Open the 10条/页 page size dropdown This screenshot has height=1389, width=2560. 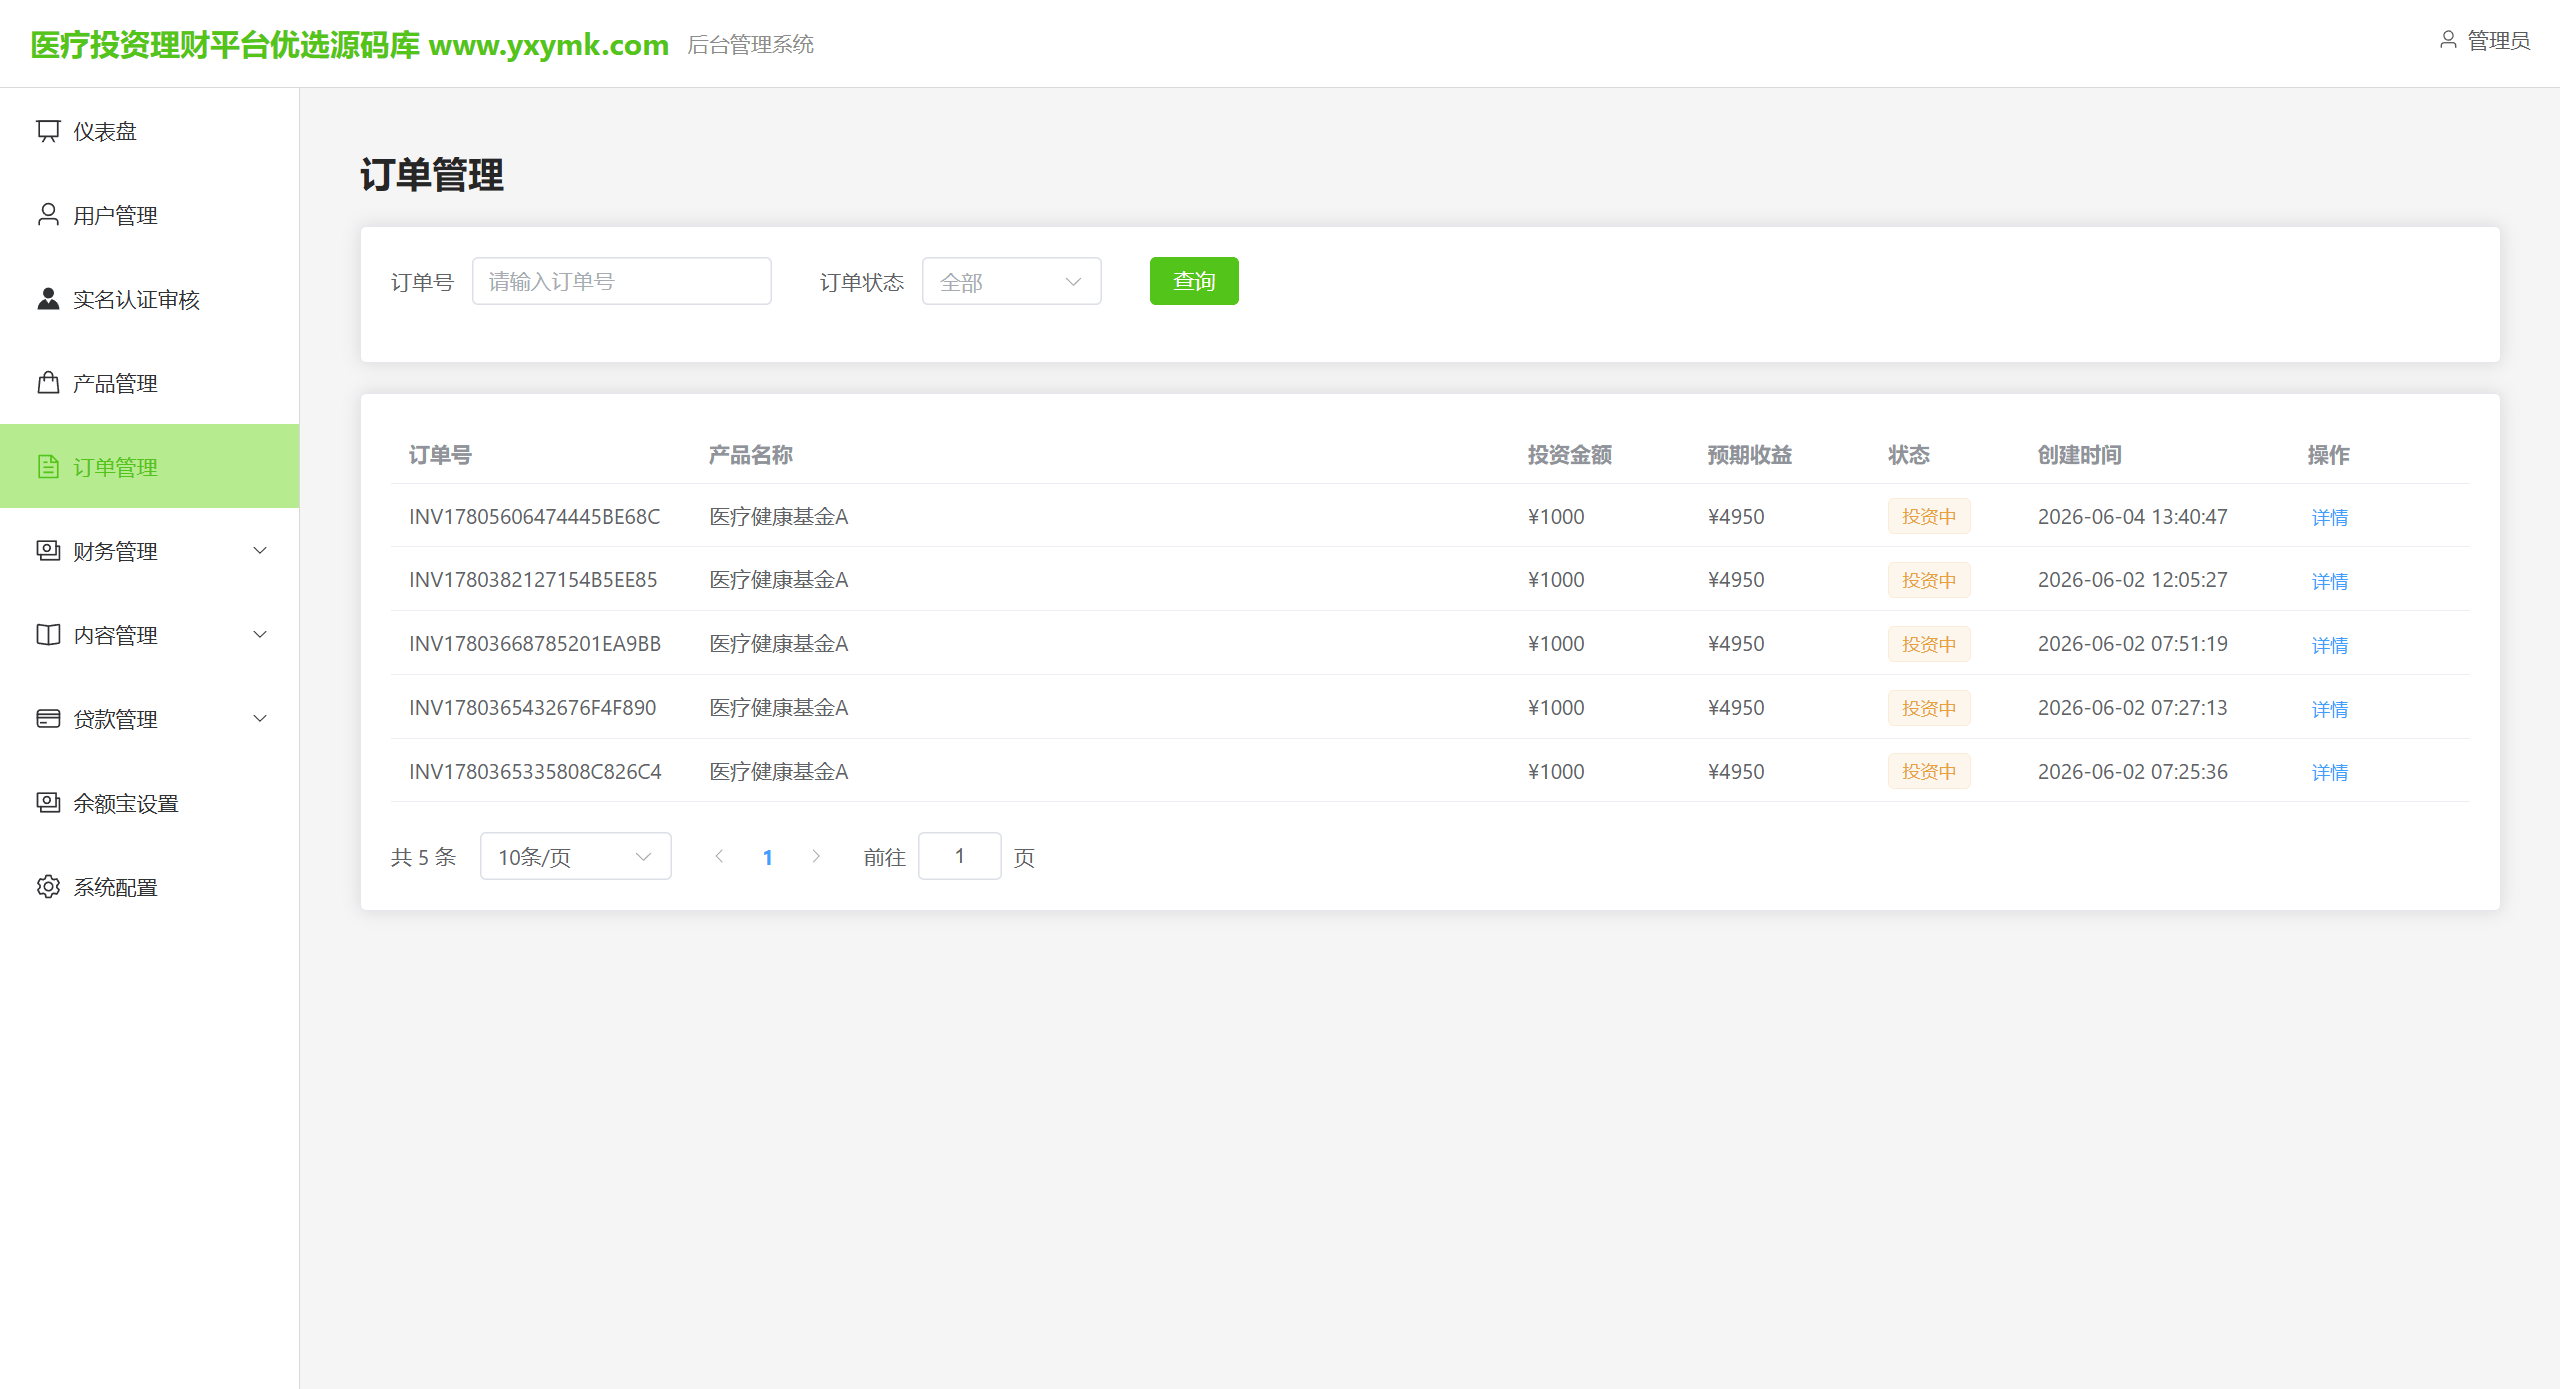[575, 857]
